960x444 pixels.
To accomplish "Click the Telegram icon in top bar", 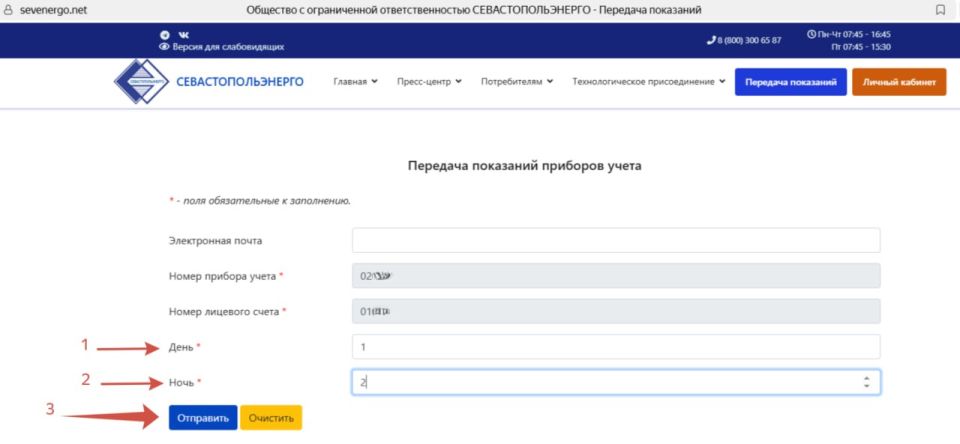I will click(164, 34).
